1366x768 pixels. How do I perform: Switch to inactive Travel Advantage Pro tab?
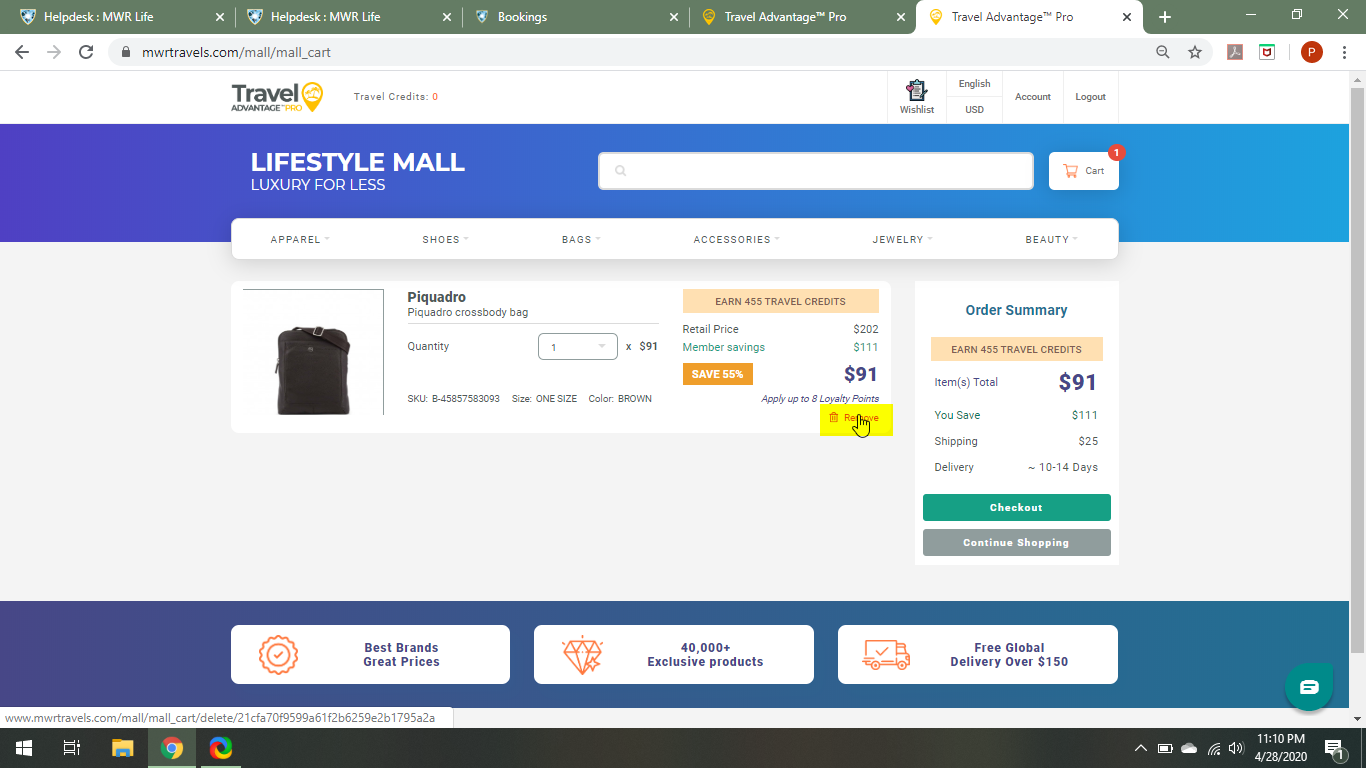click(x=801, y=17)
